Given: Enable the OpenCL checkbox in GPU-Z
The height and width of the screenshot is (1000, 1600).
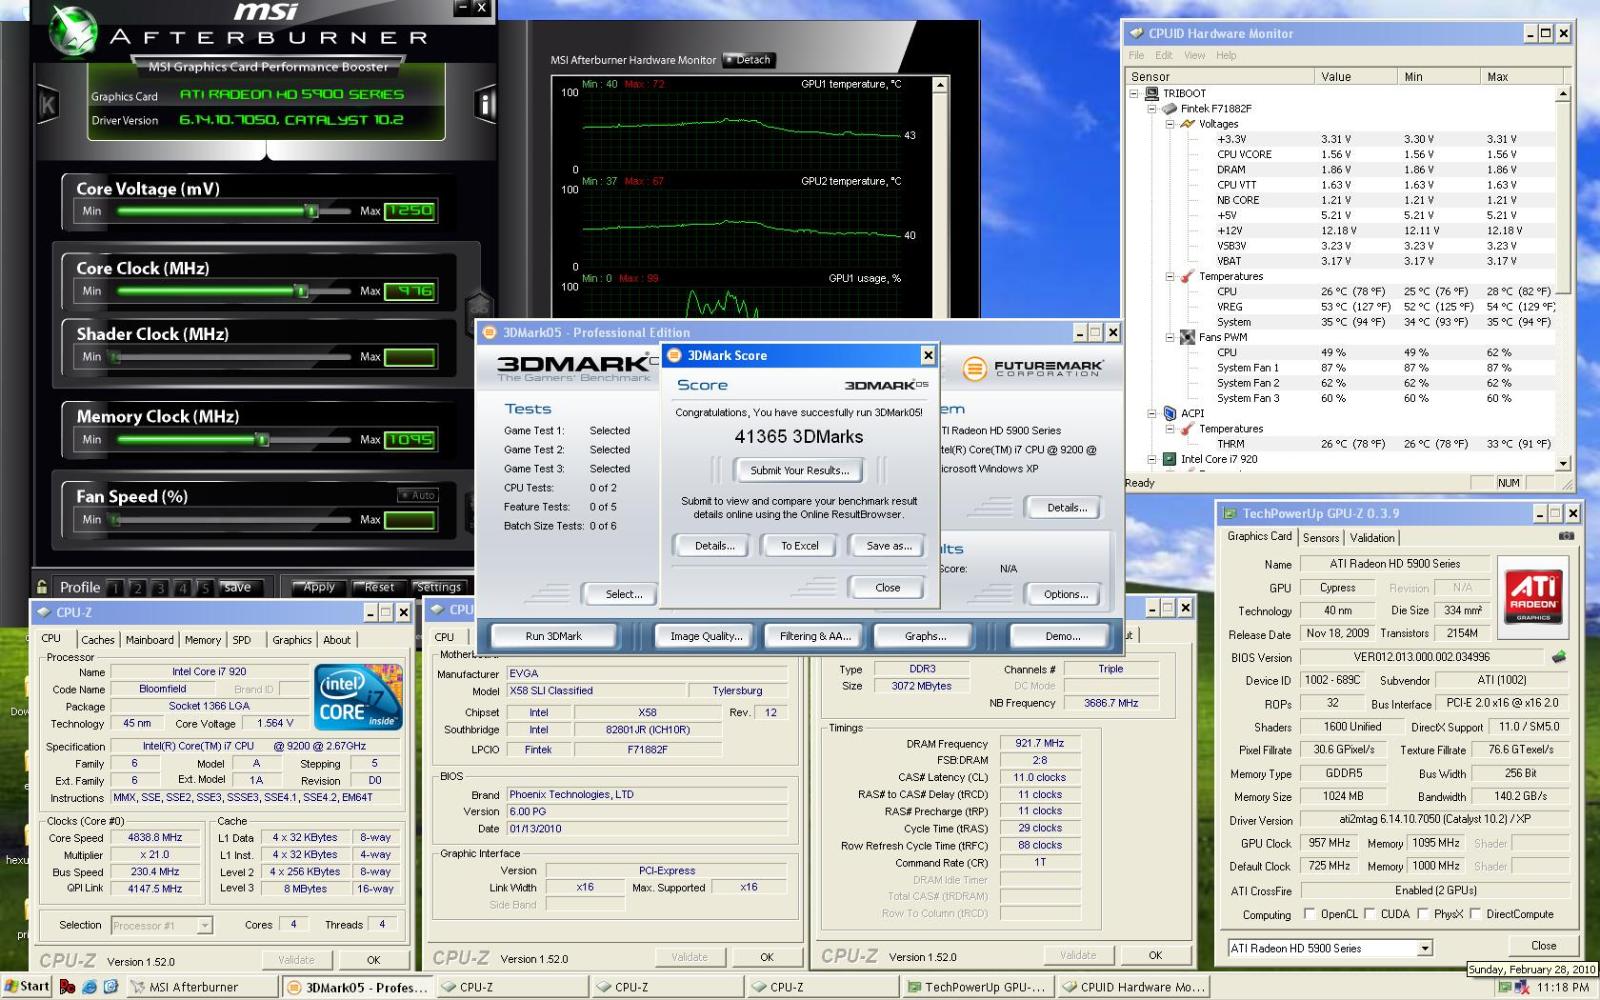Looking at the screenshot, I should point(1310,914).
